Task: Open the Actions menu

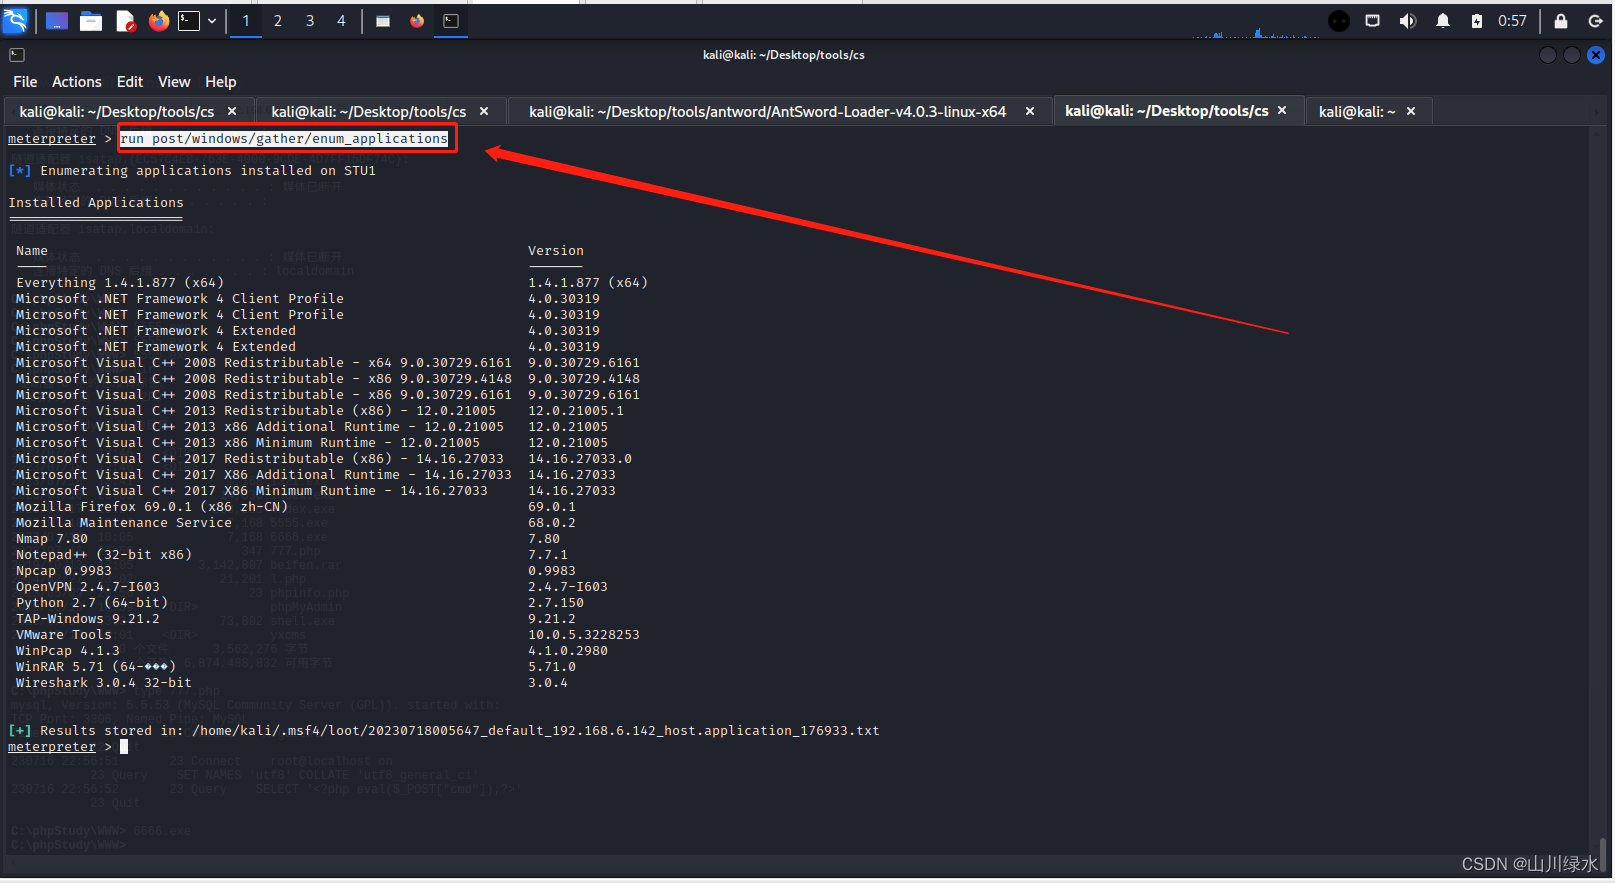Action: 77,82
